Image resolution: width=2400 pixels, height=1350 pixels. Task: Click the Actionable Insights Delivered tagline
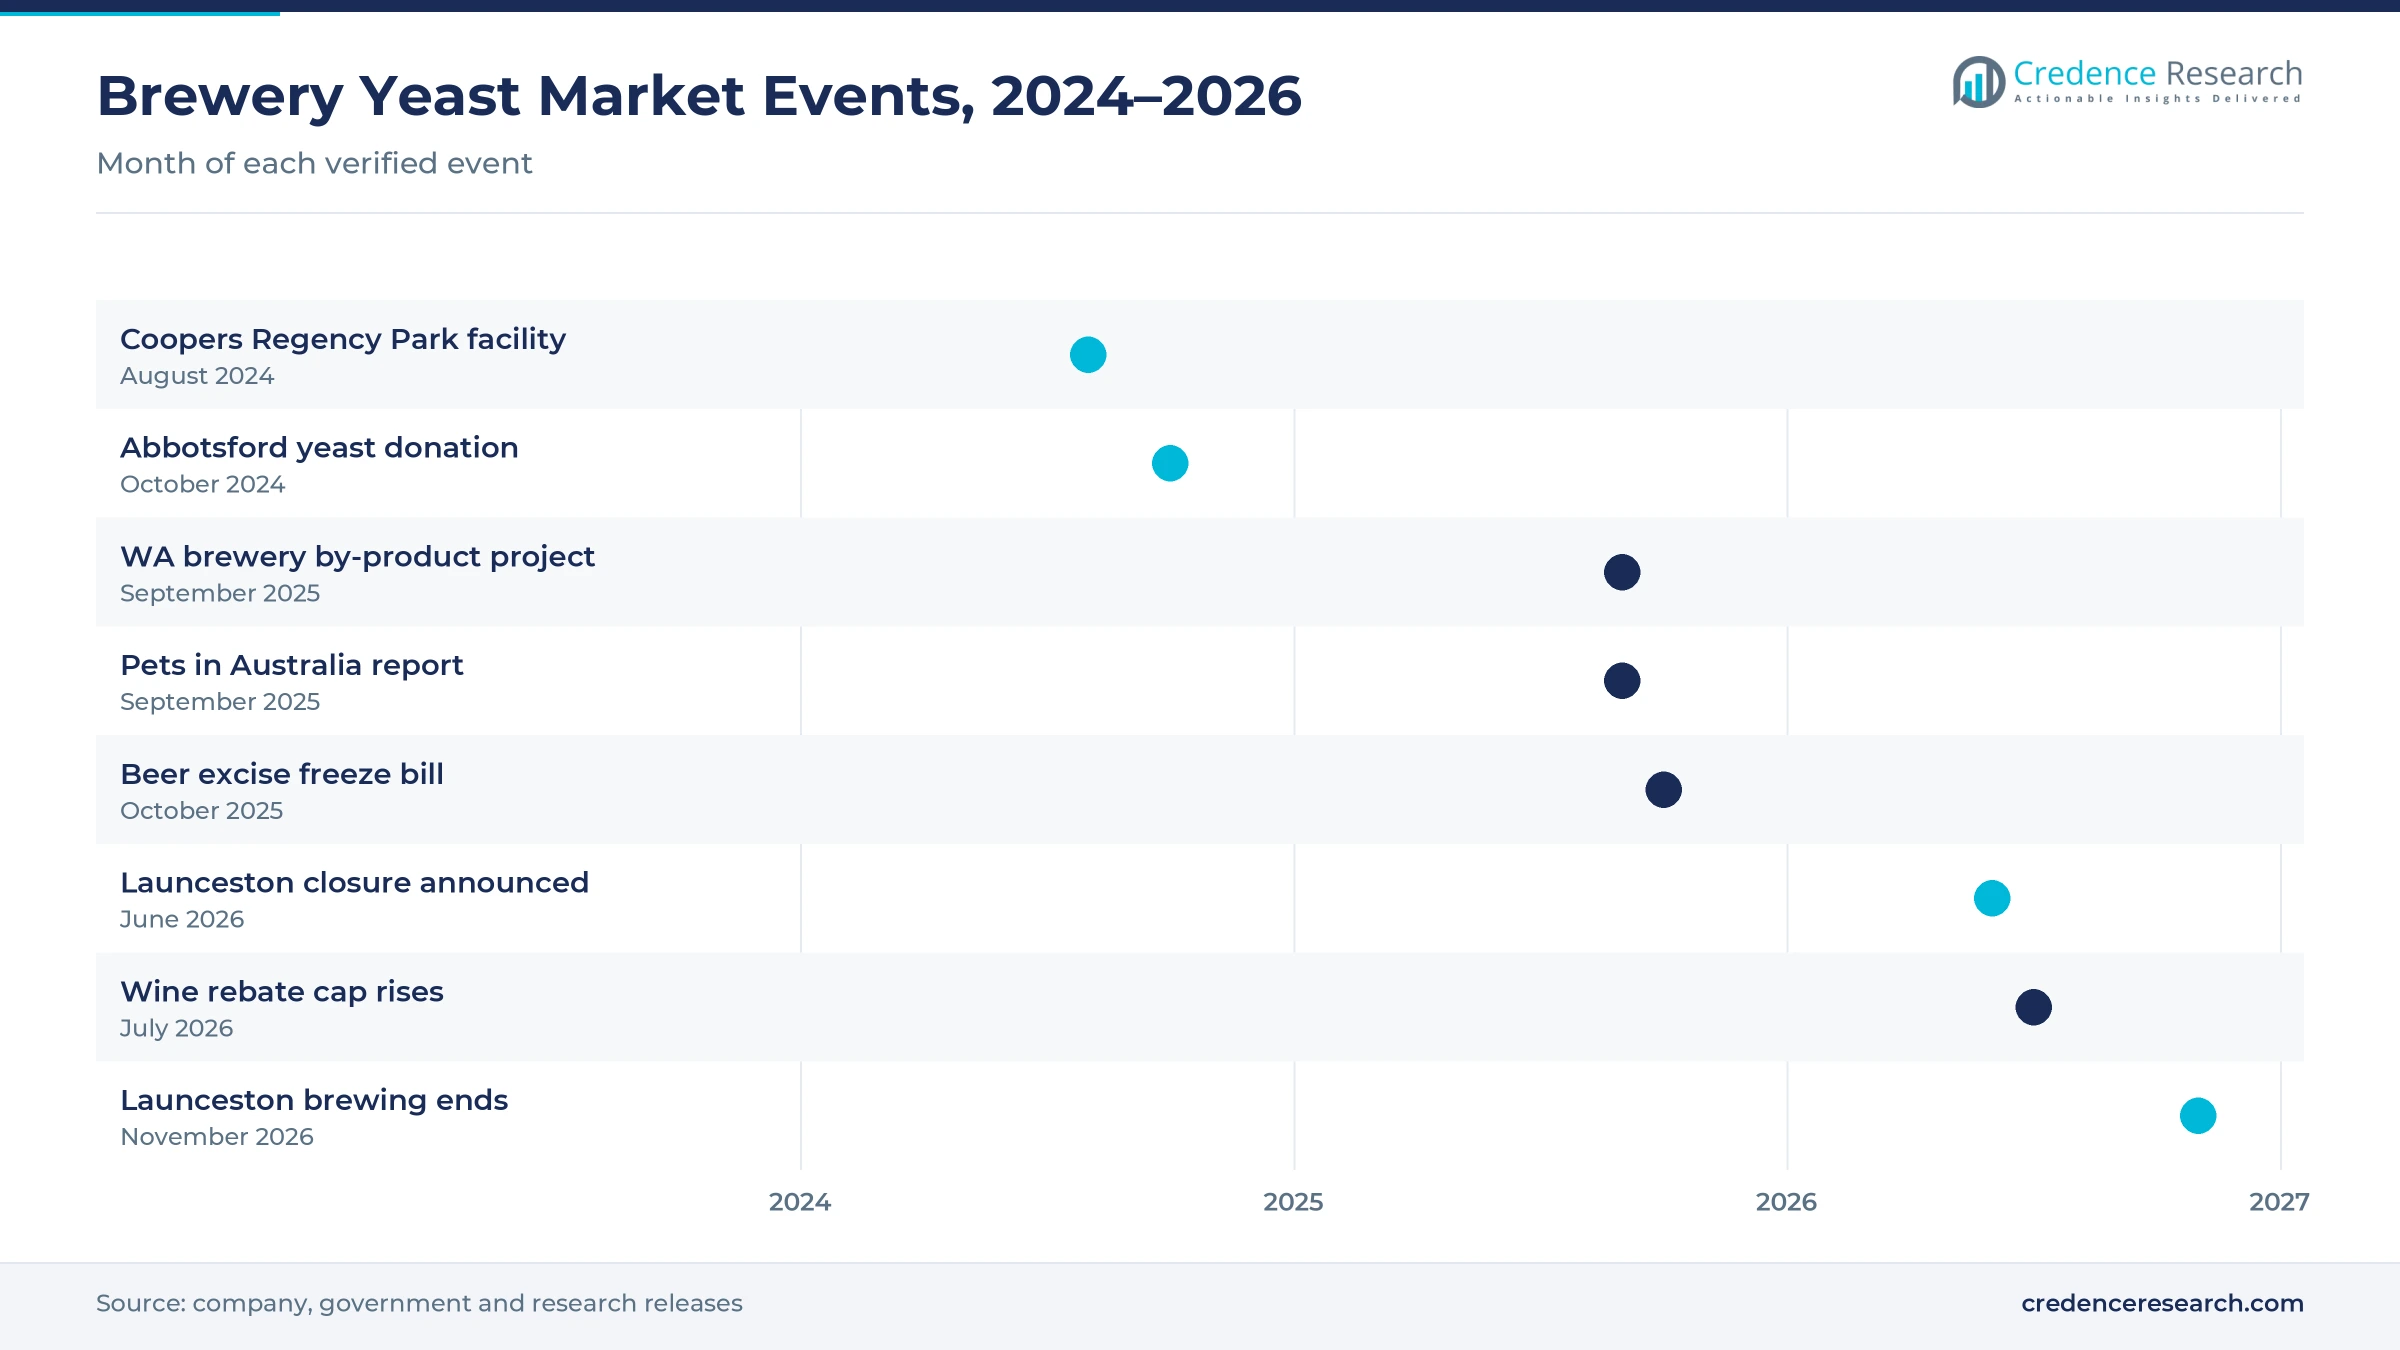click(x=2158, y=99)
